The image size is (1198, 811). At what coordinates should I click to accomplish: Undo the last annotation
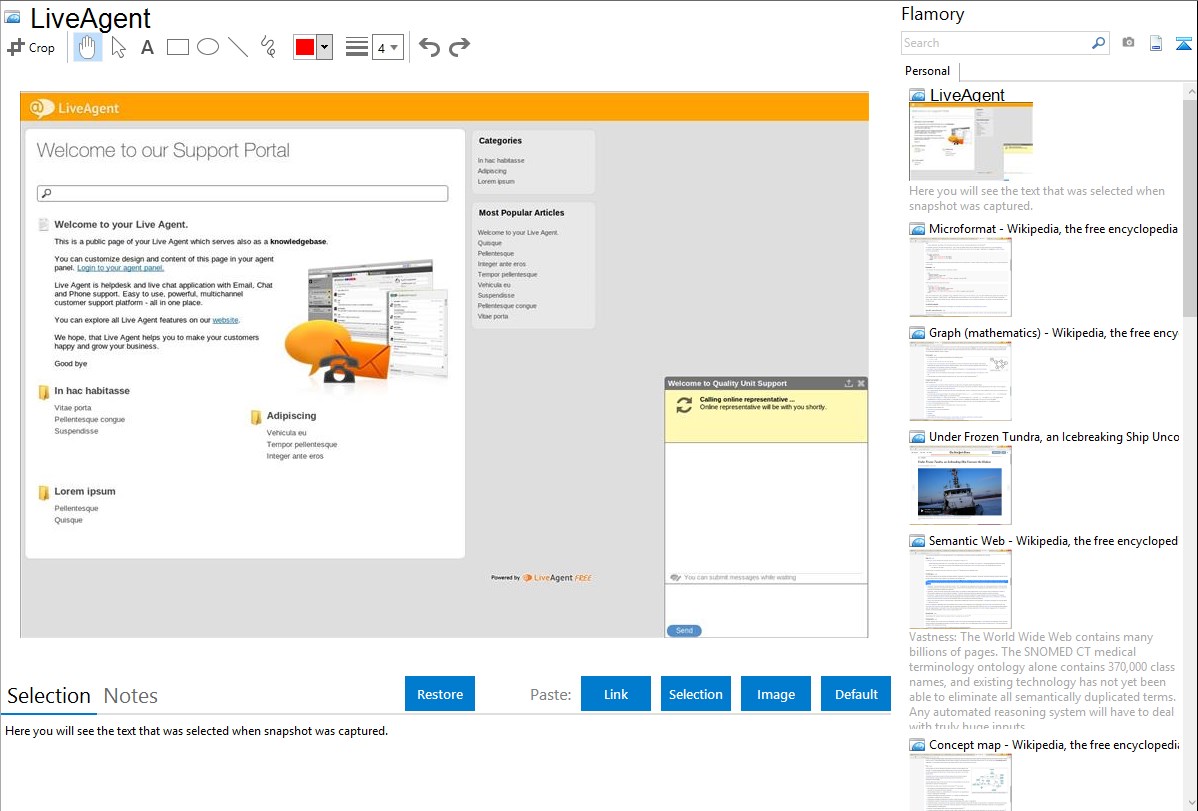click(429, 47)
